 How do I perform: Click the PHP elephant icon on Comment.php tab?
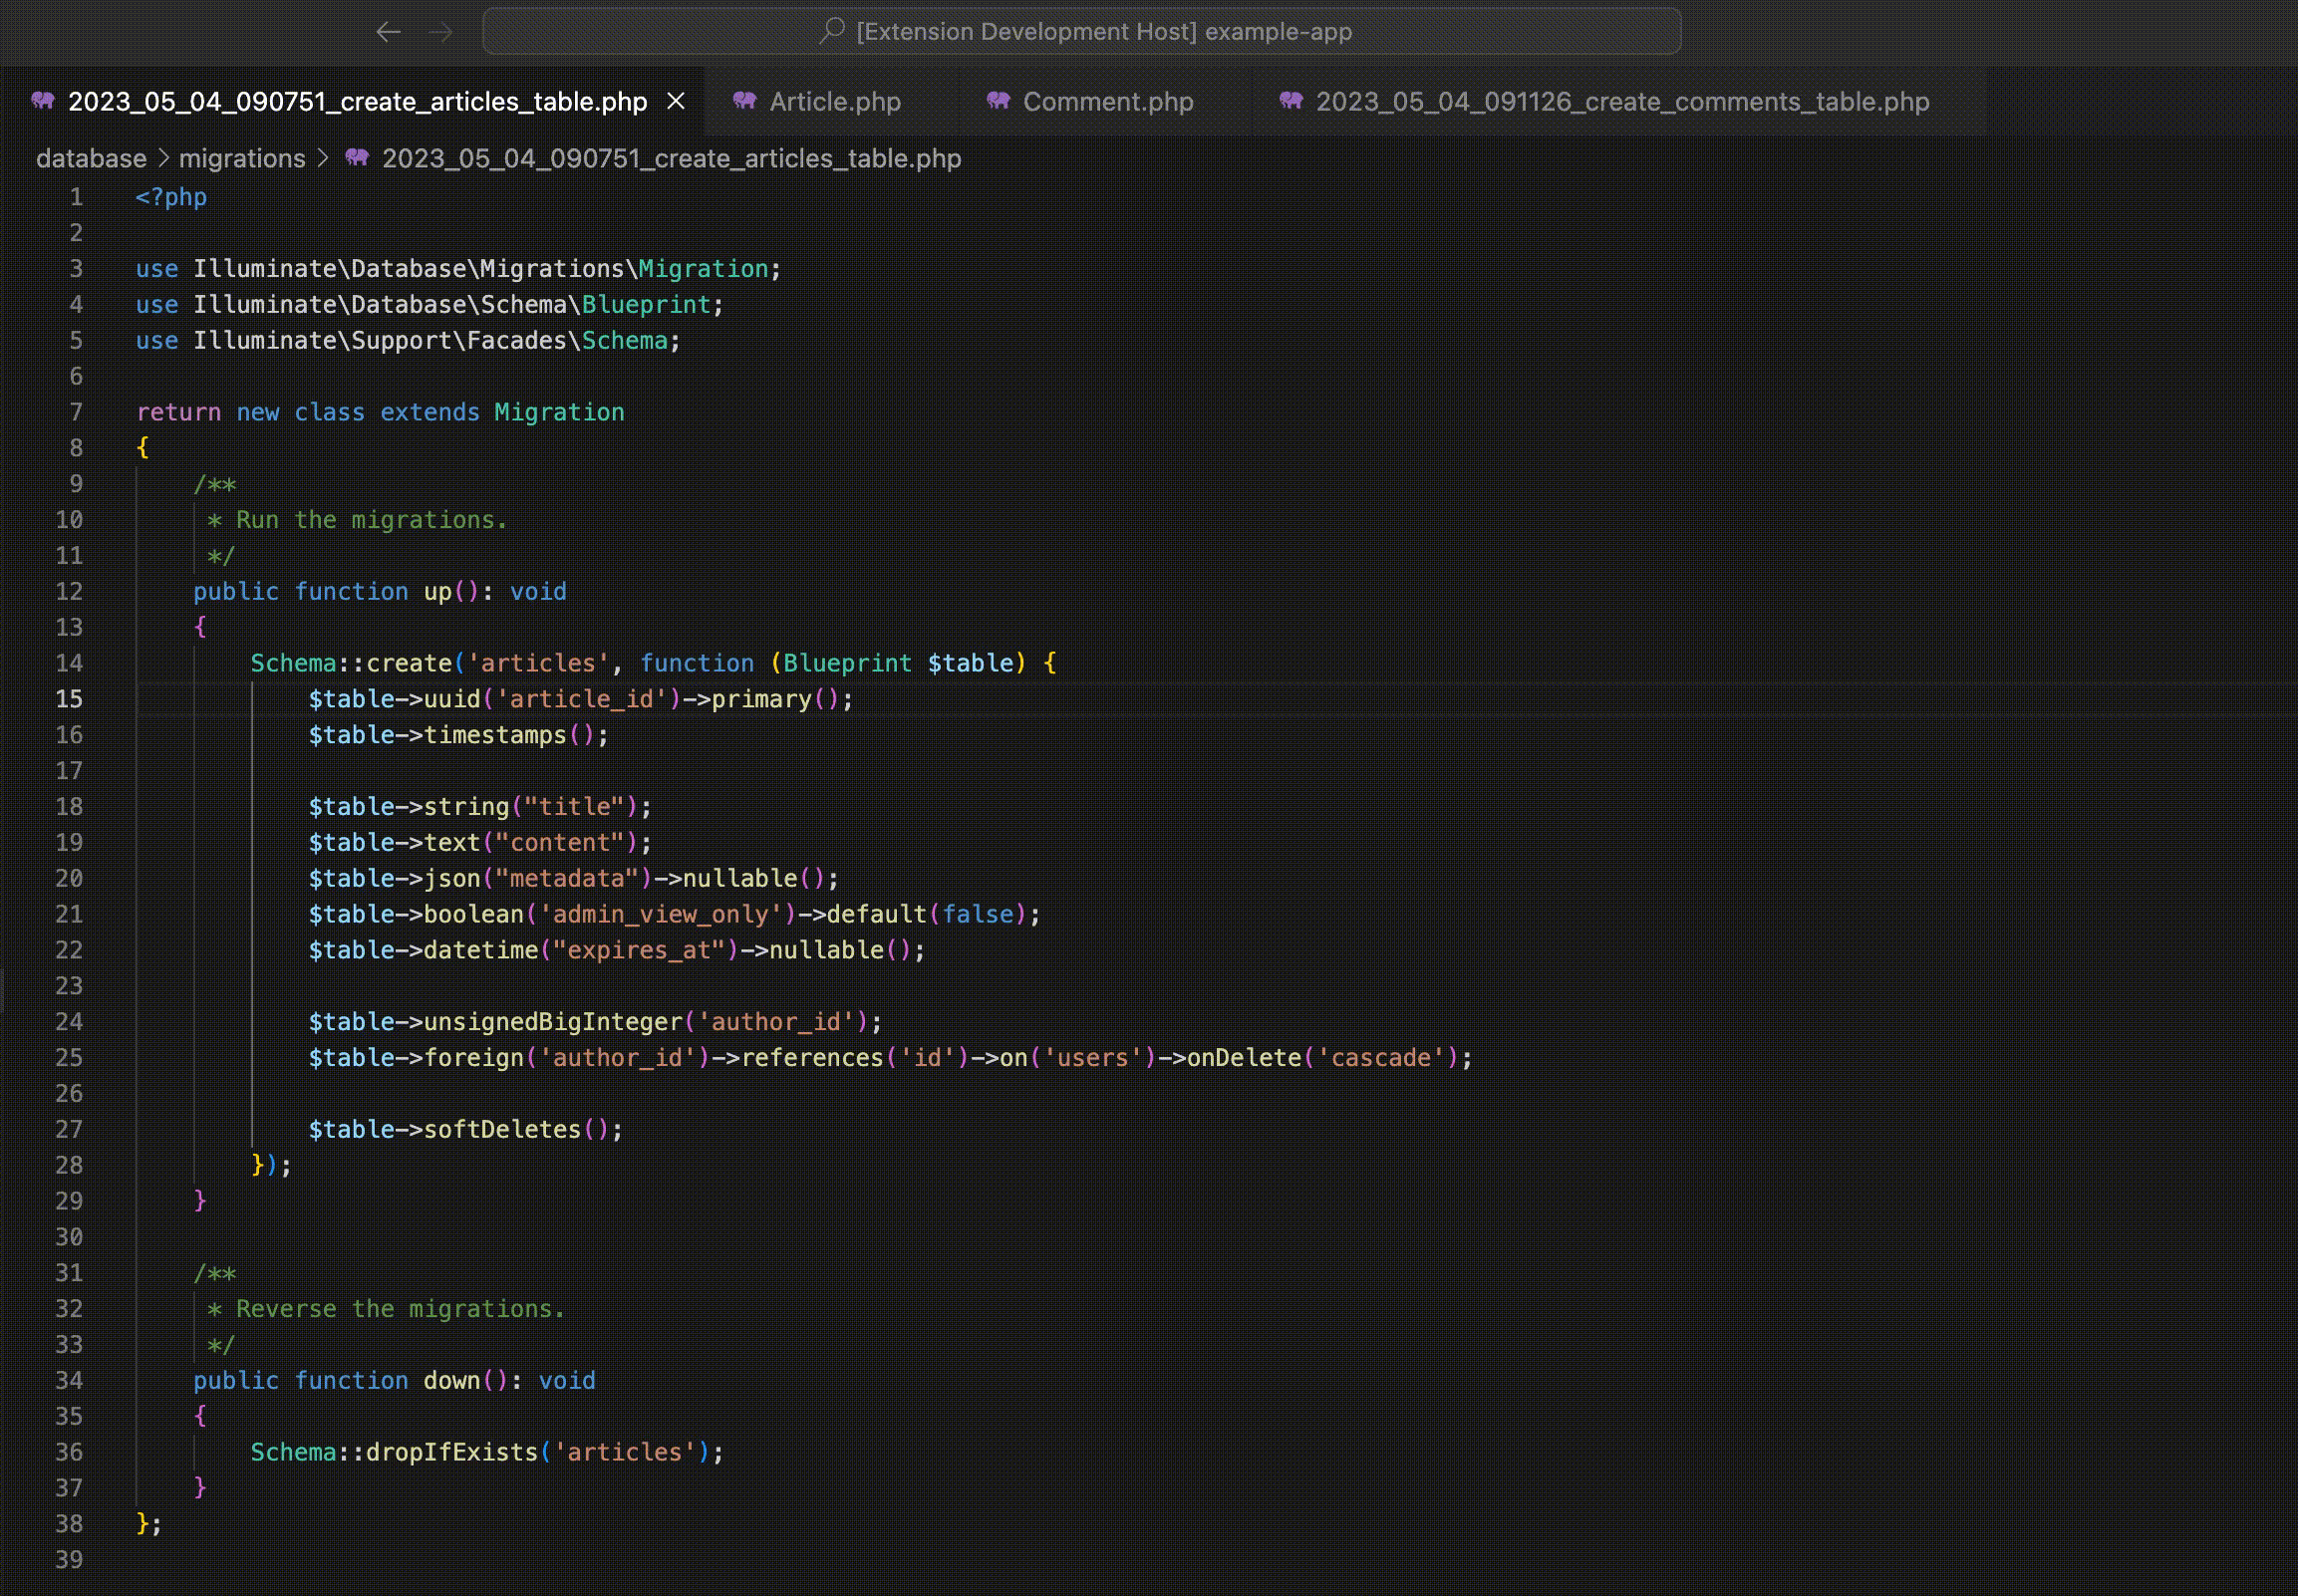[998, 101]
